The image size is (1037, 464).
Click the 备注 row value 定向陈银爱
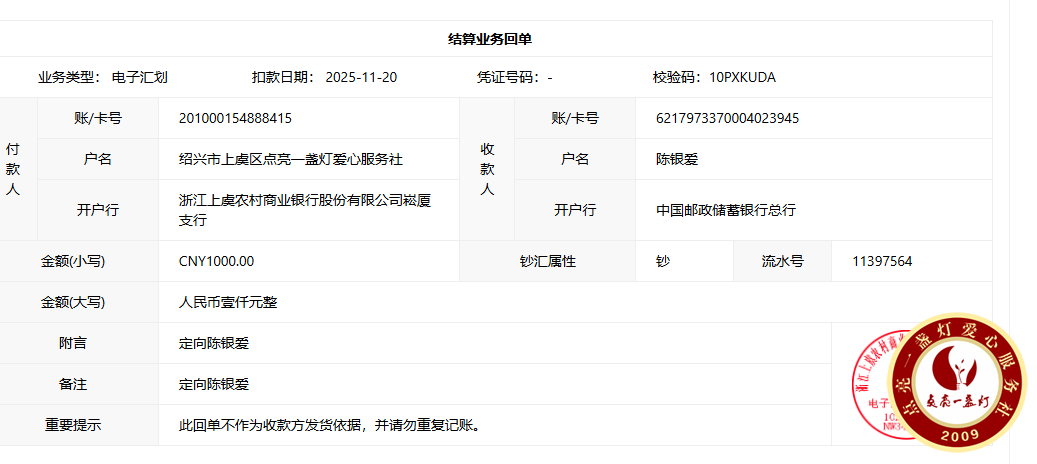point(214,384)
